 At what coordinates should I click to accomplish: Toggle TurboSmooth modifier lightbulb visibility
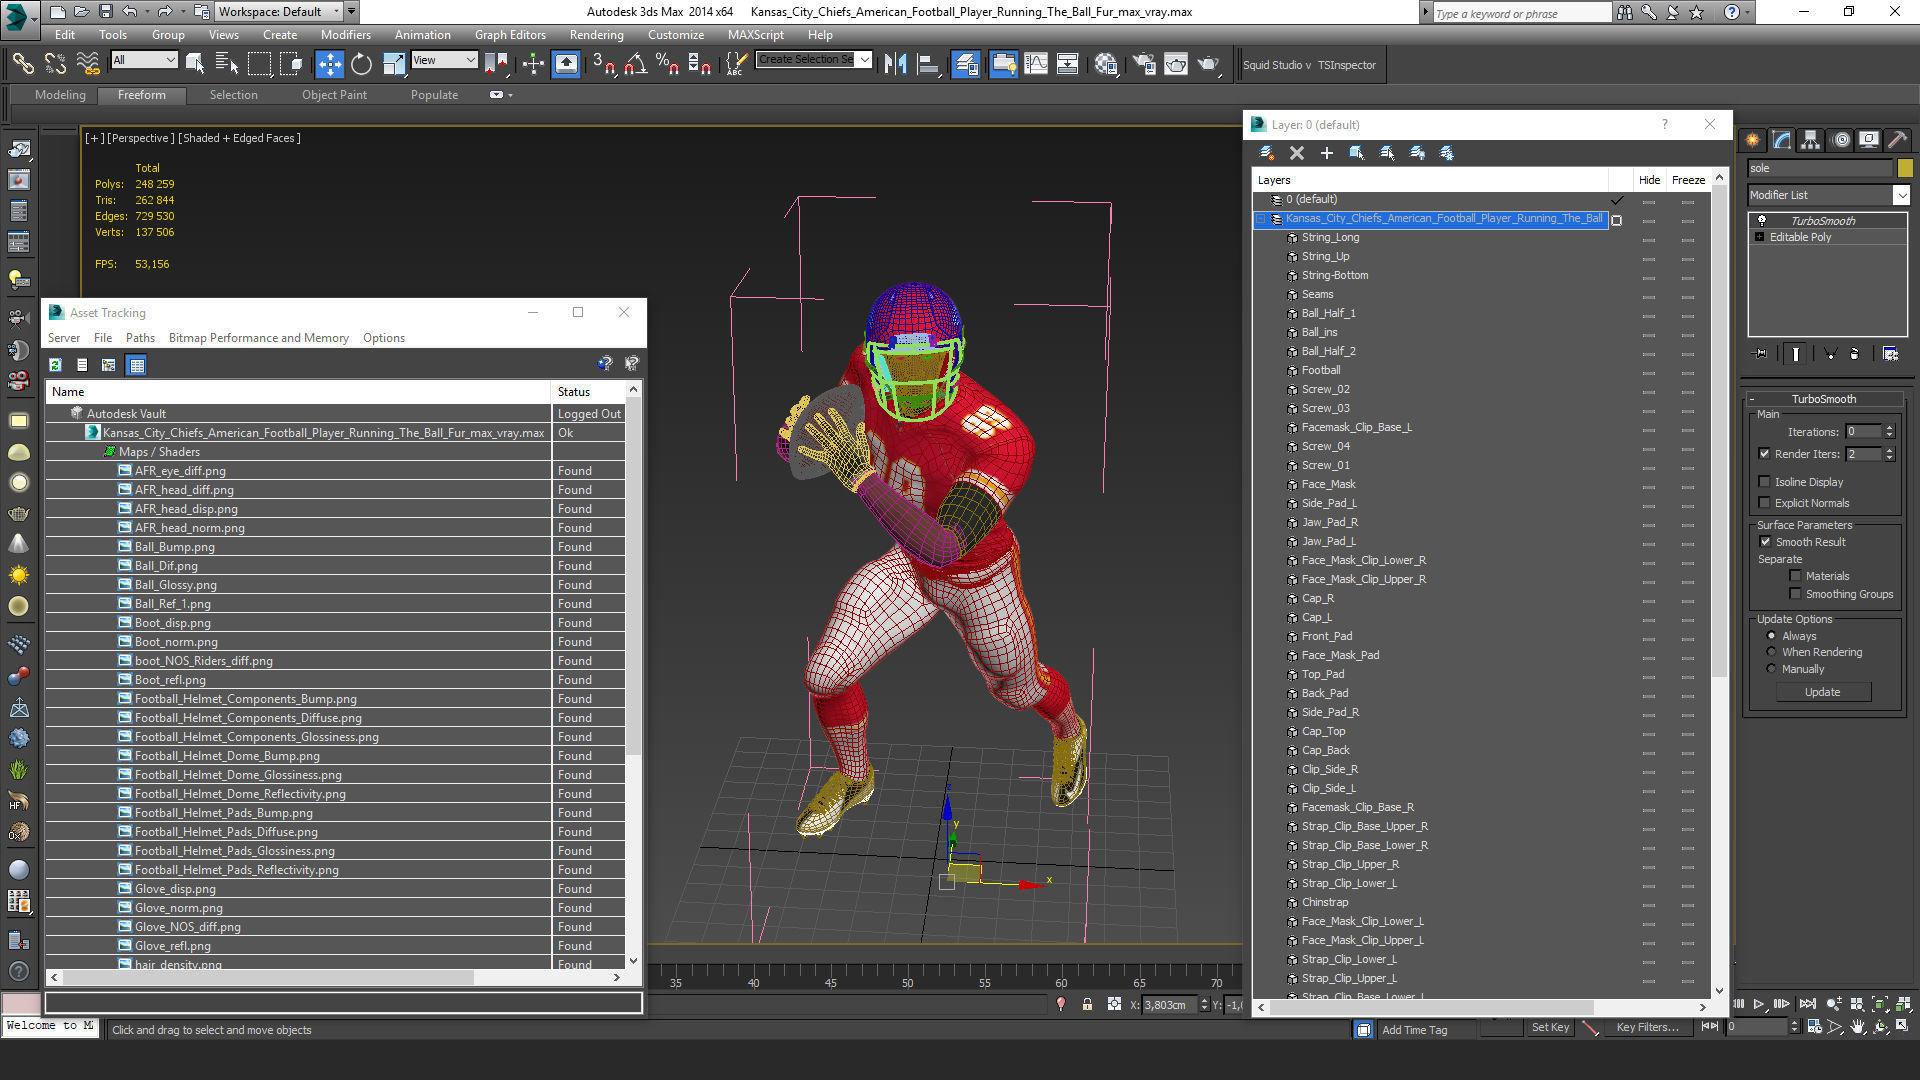[1762, 221]
